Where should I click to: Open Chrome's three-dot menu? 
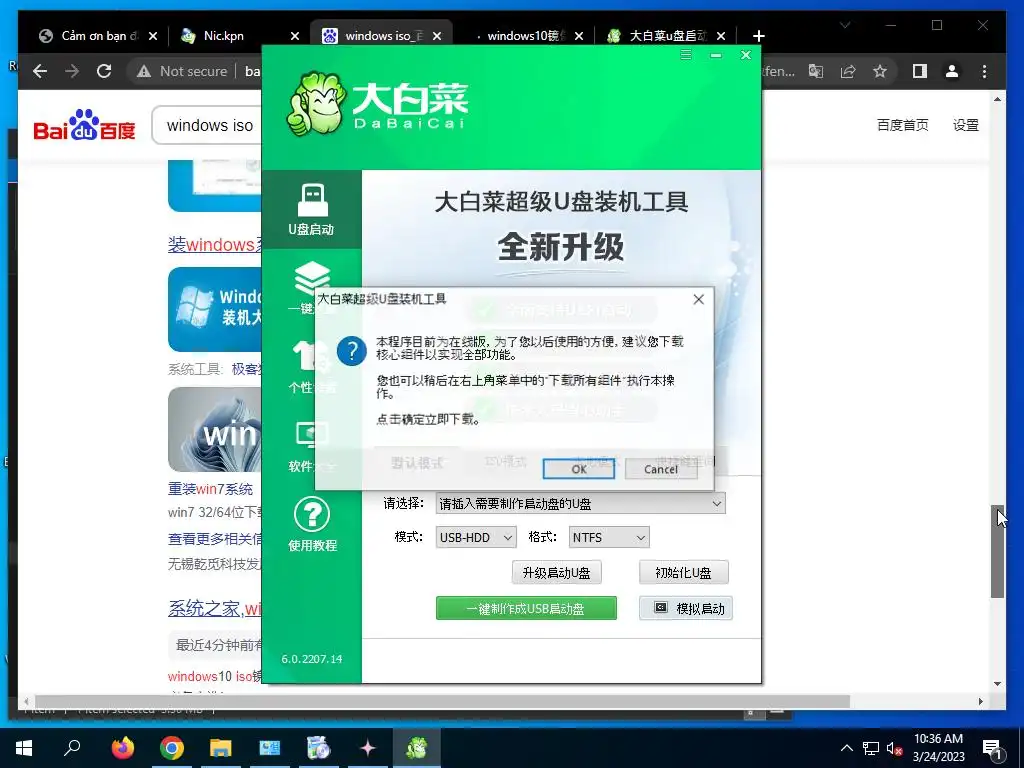[x=984, y=71]
